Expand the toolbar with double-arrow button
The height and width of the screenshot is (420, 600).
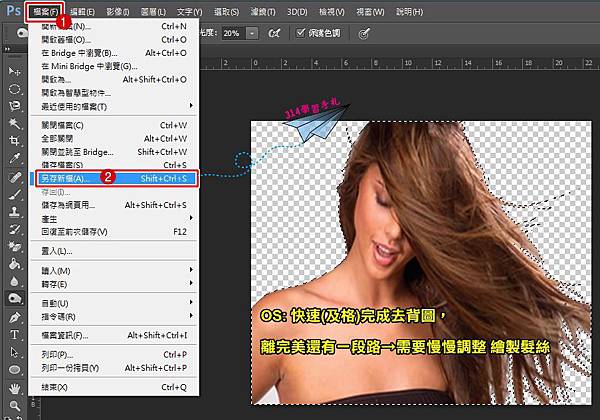pos(7,49)
